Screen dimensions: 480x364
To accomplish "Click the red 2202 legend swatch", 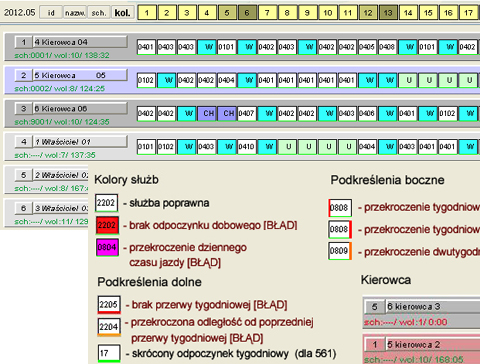I will point(107,225).
